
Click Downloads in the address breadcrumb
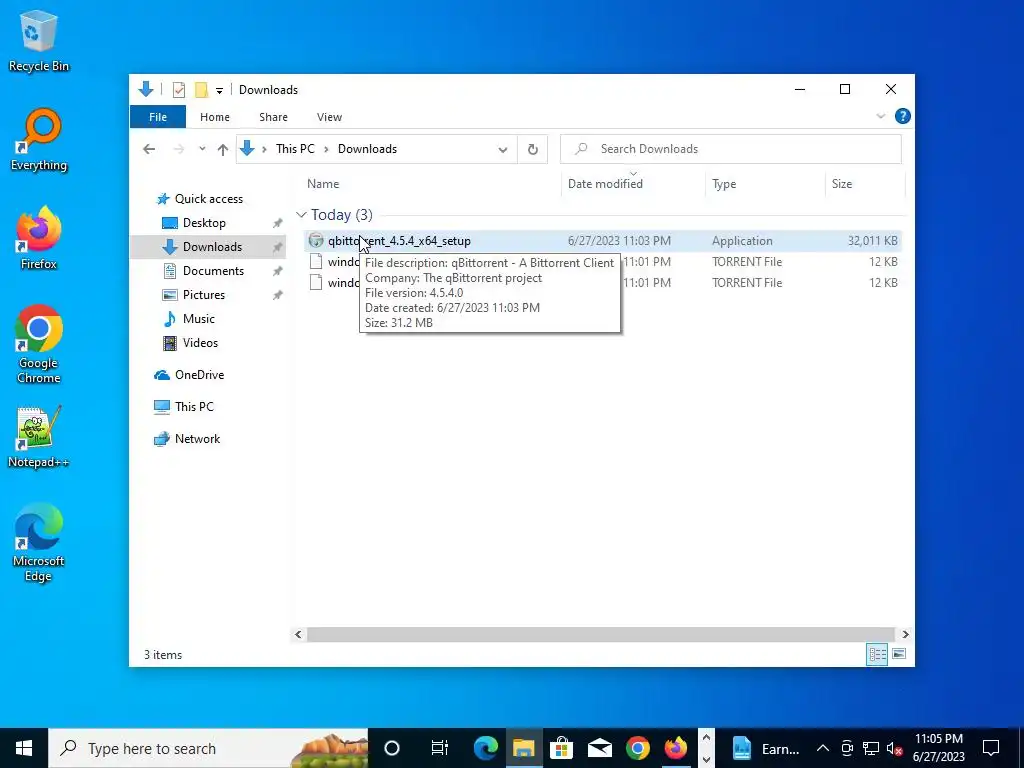click(367, 149)
